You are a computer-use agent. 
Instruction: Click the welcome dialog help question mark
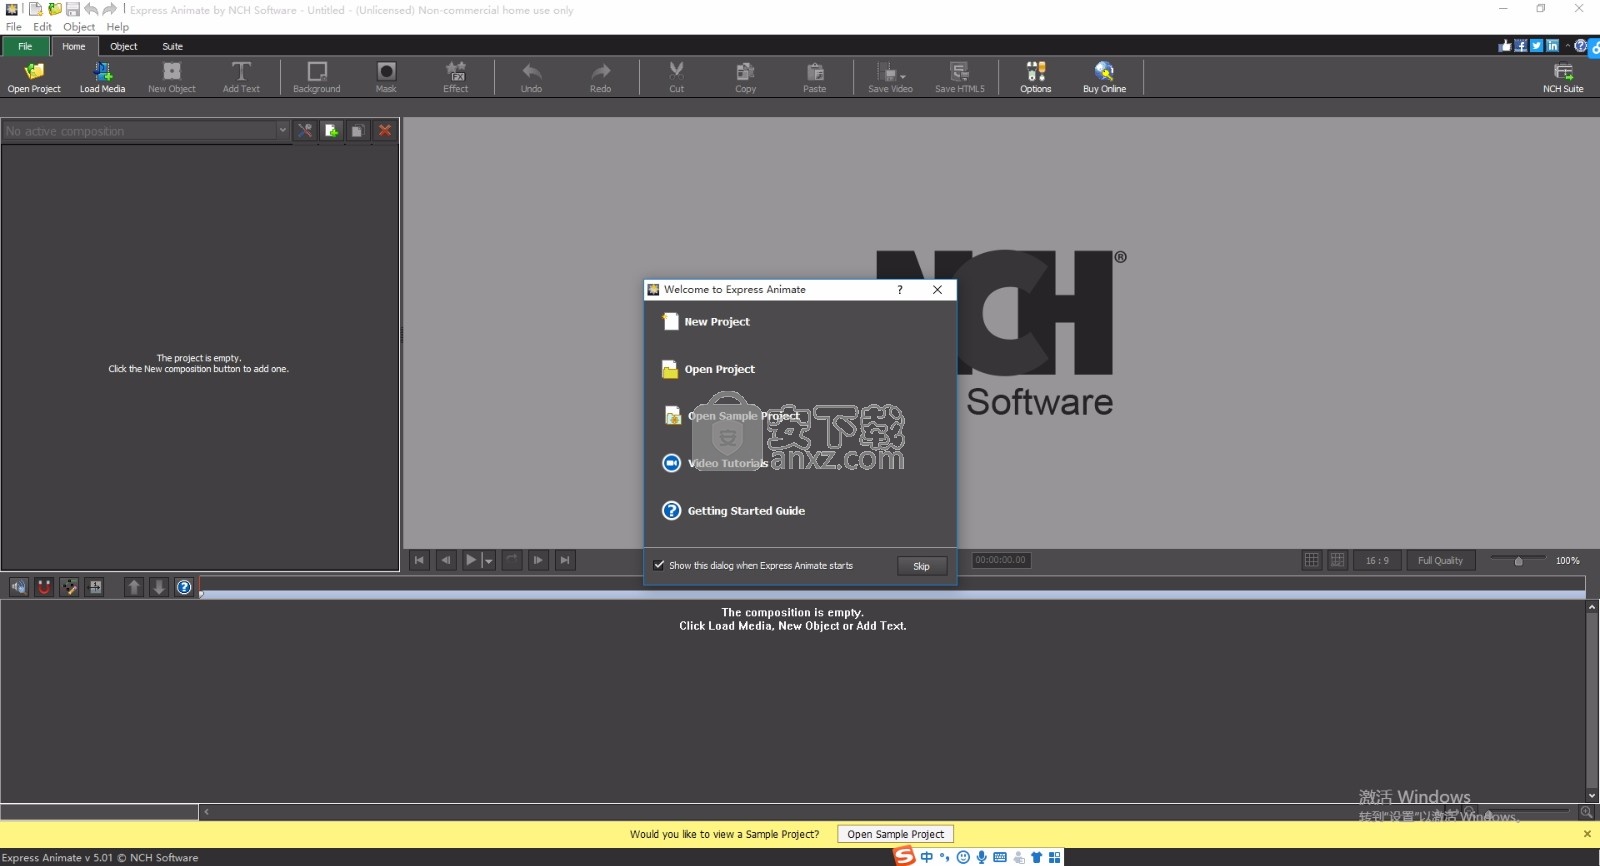[900, 290]
